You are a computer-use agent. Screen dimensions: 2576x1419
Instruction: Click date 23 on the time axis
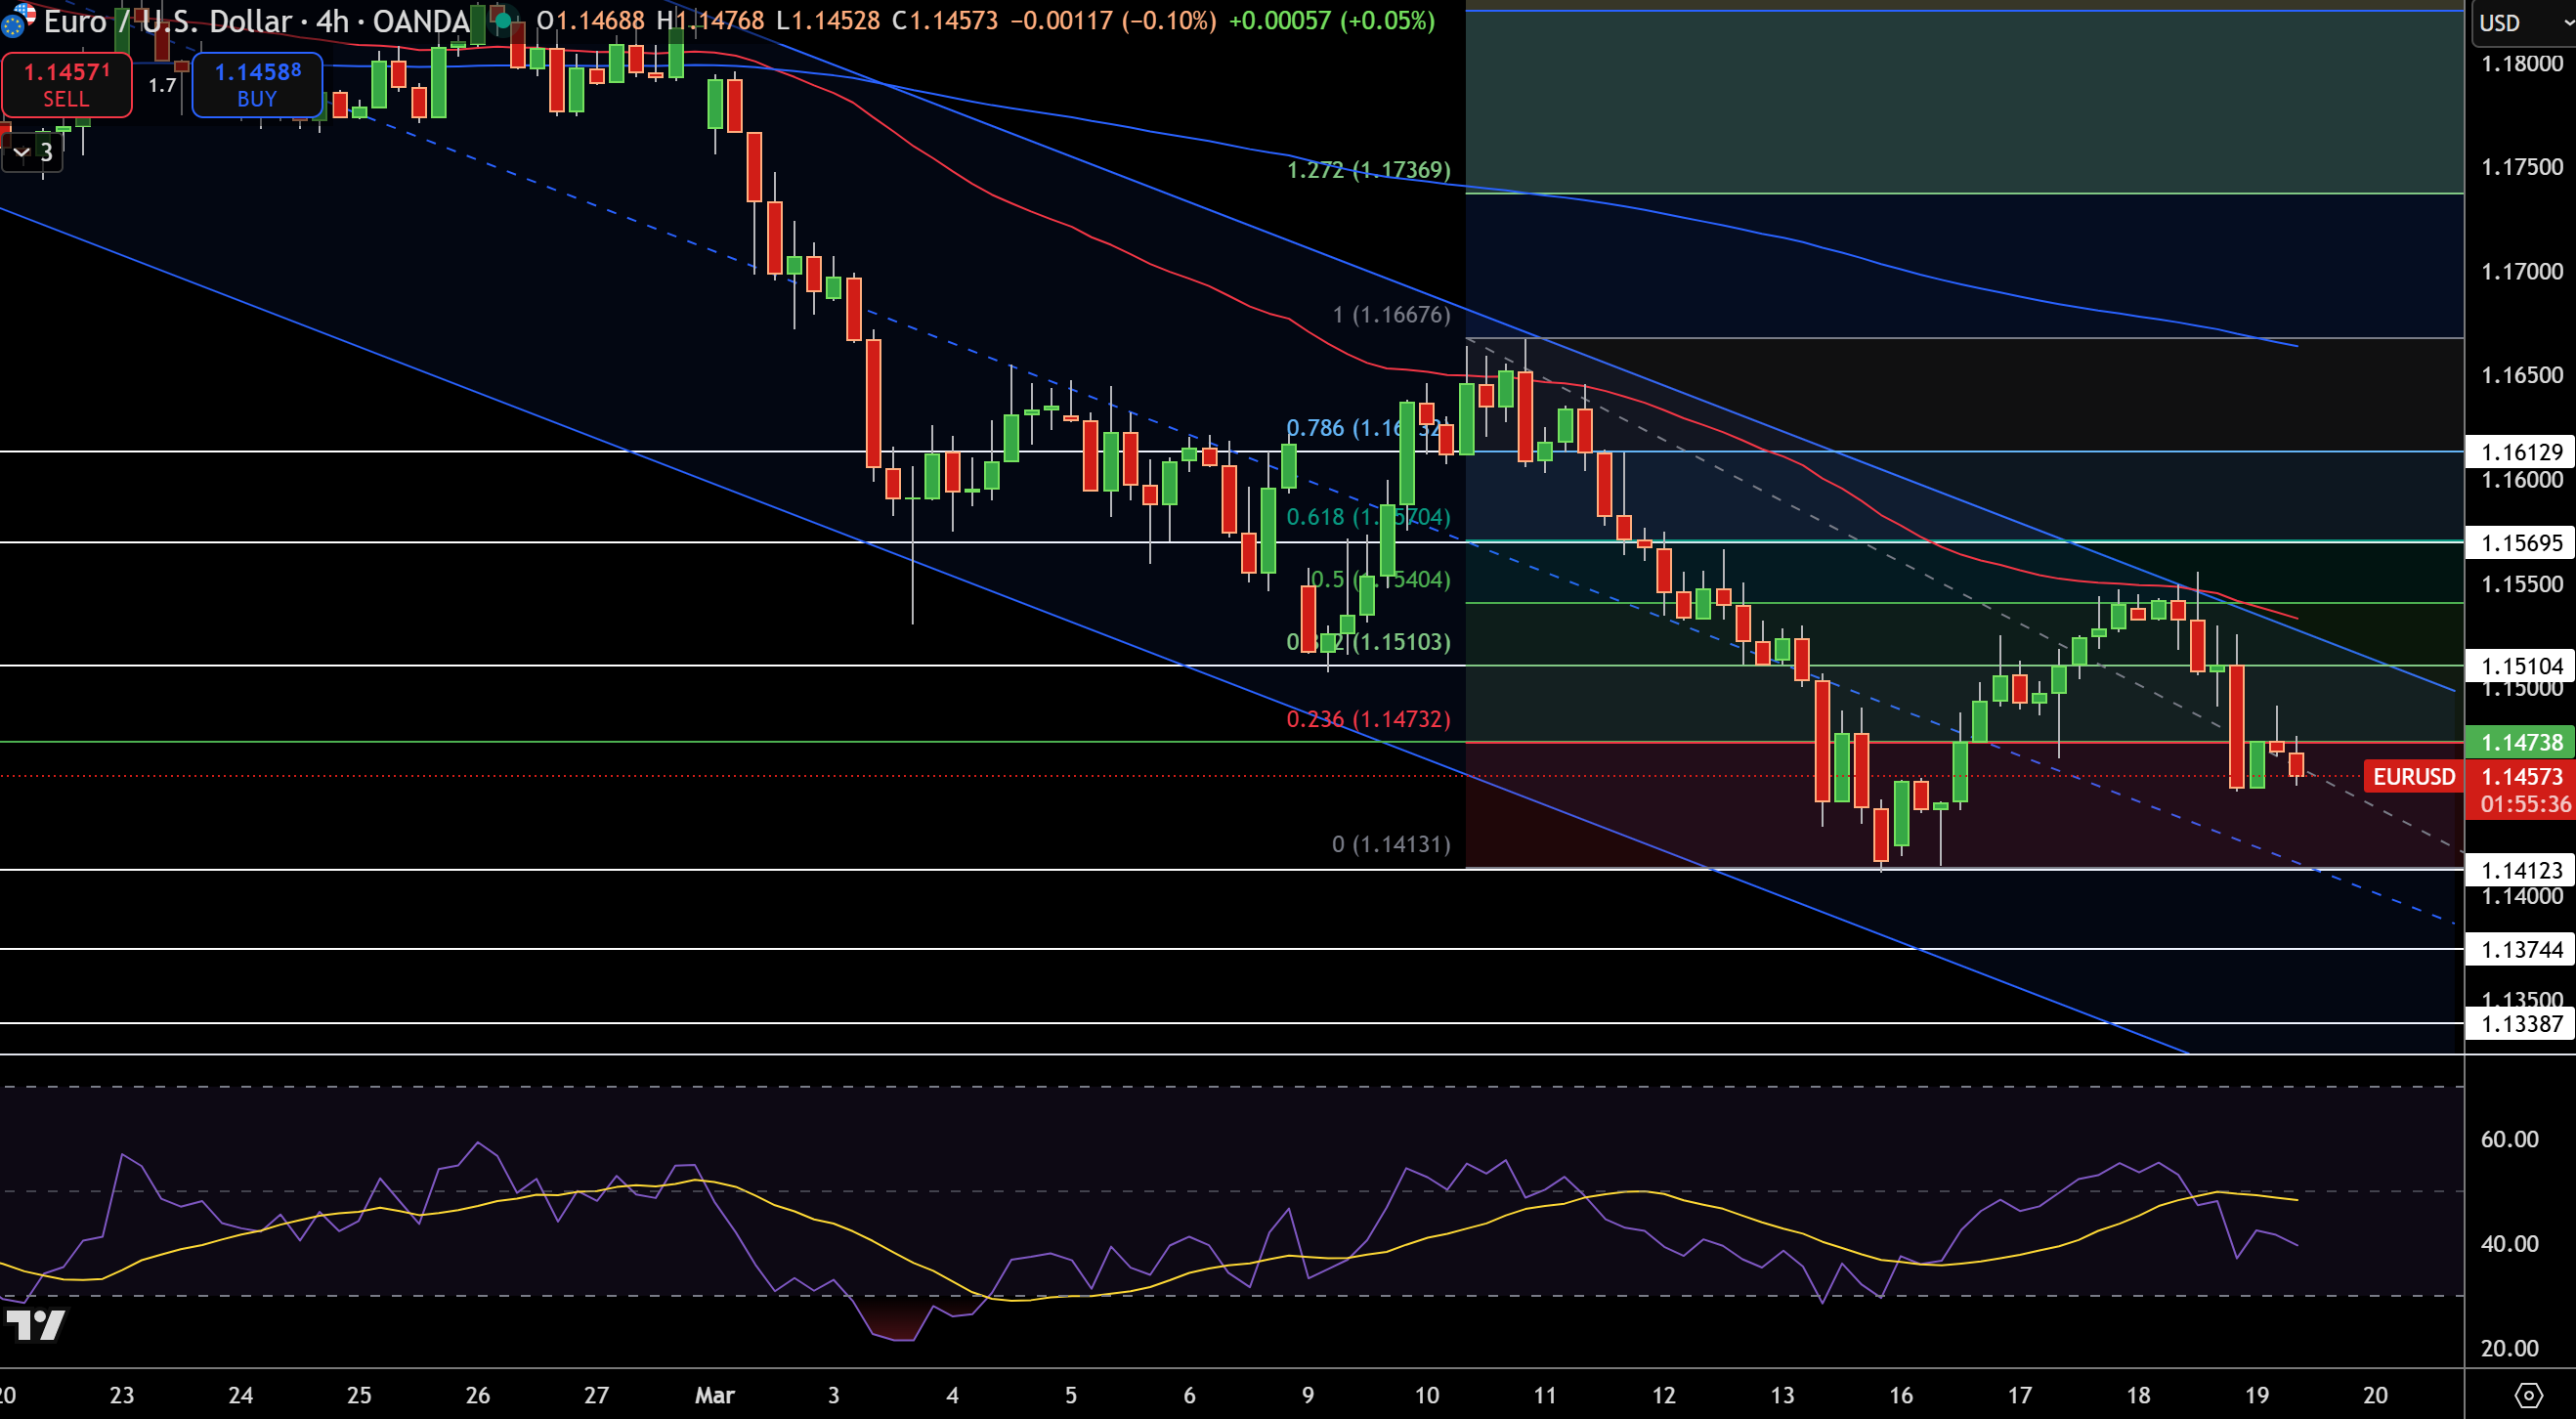pos(122,1395)
